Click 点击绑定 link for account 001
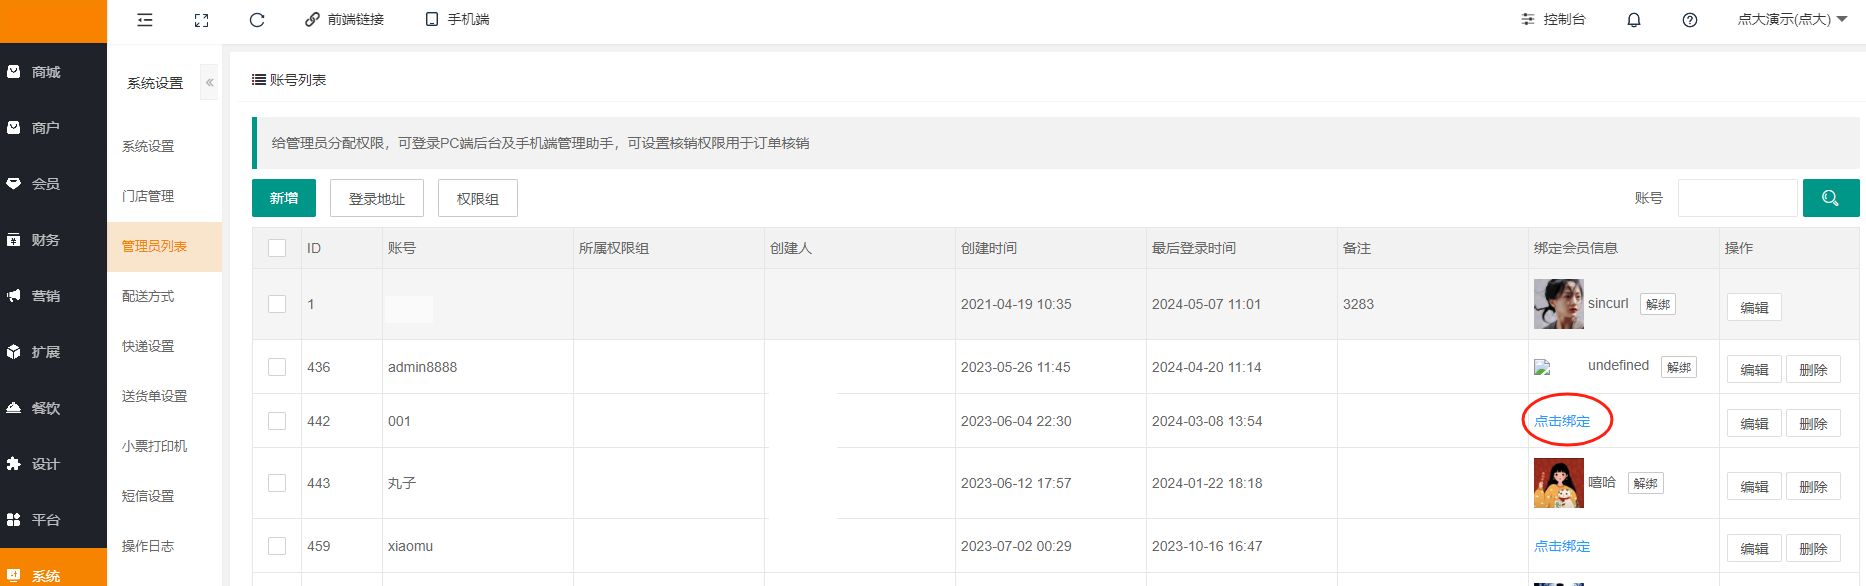 (x=1562, y=421)
